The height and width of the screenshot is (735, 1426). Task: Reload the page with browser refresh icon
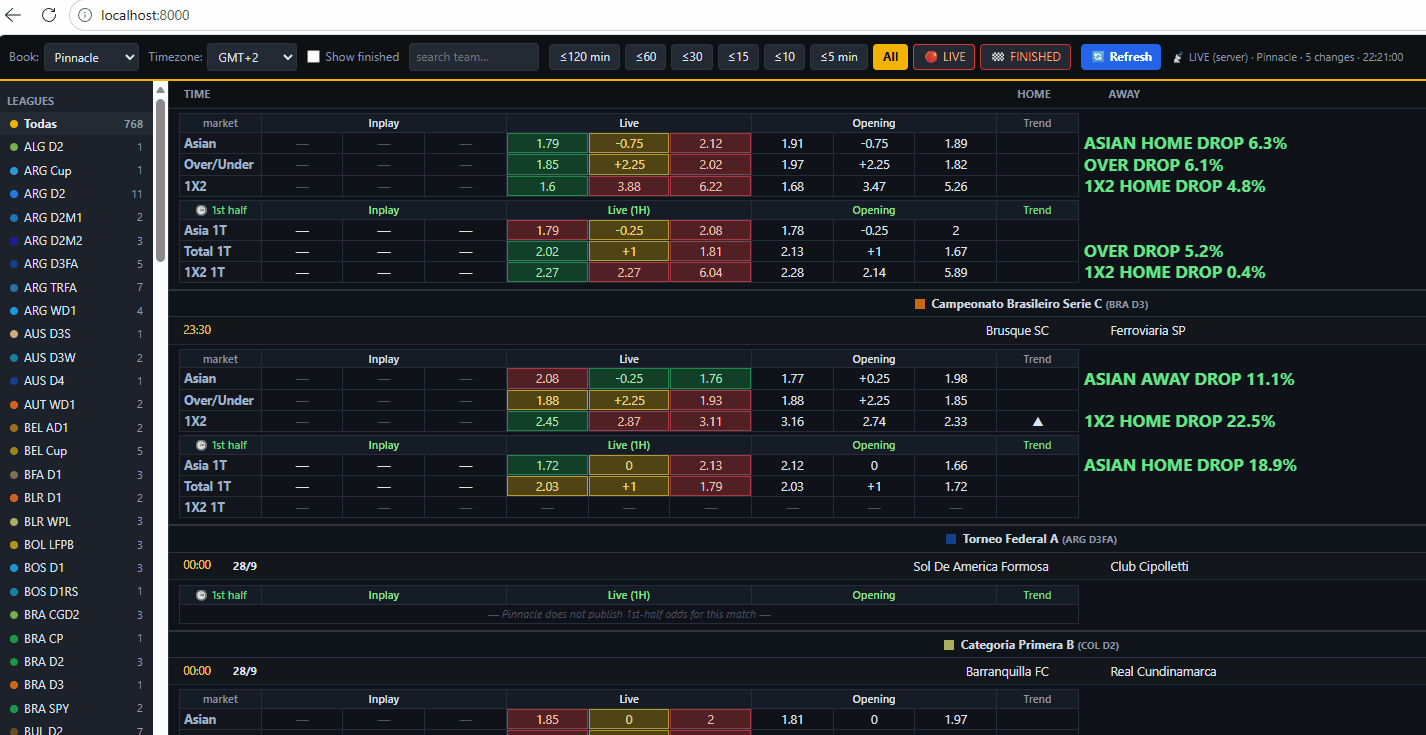[48, 15]
